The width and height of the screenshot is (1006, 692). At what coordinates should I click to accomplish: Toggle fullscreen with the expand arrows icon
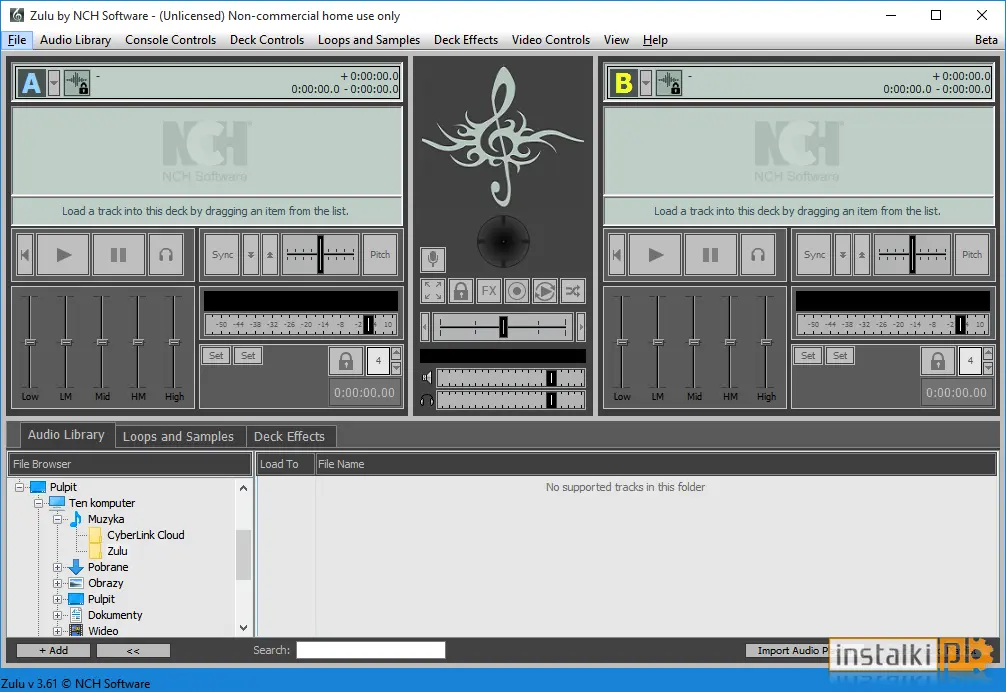(x=433, y=291)
